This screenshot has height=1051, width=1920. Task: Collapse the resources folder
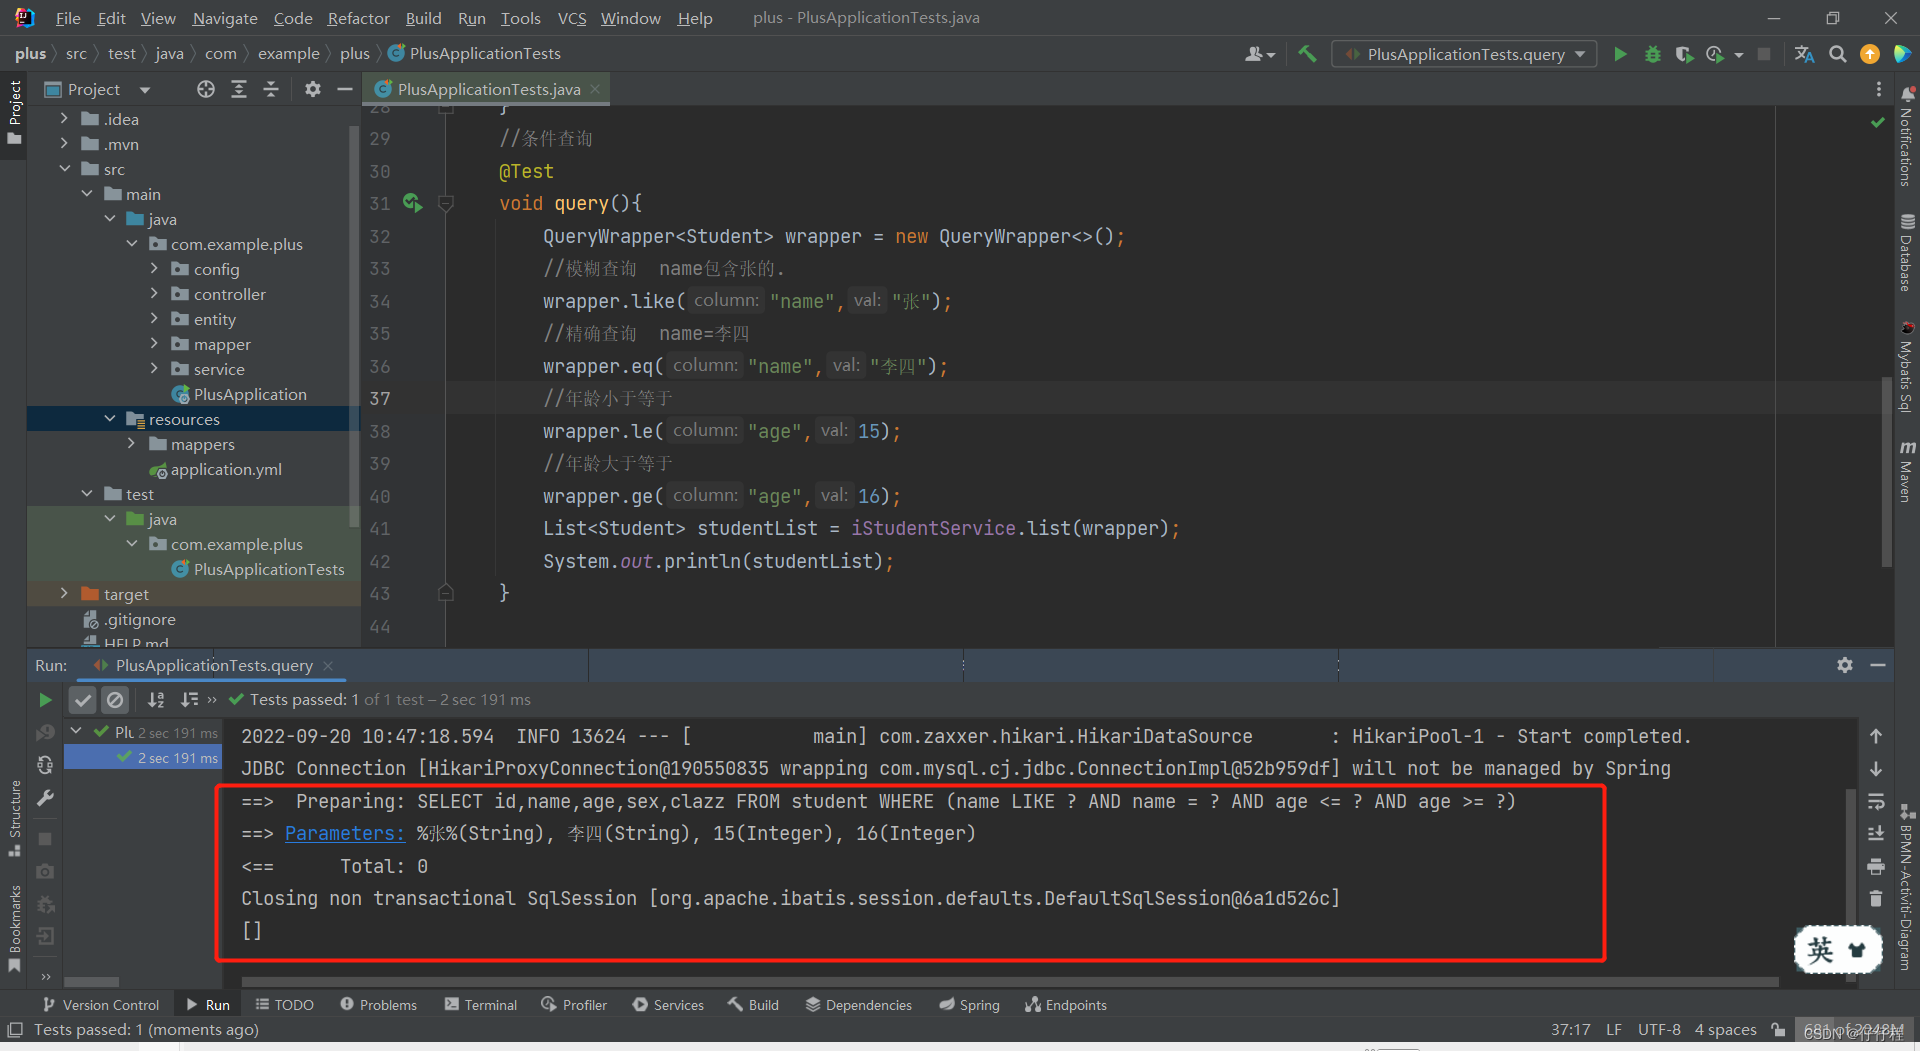tap(109, 419)
